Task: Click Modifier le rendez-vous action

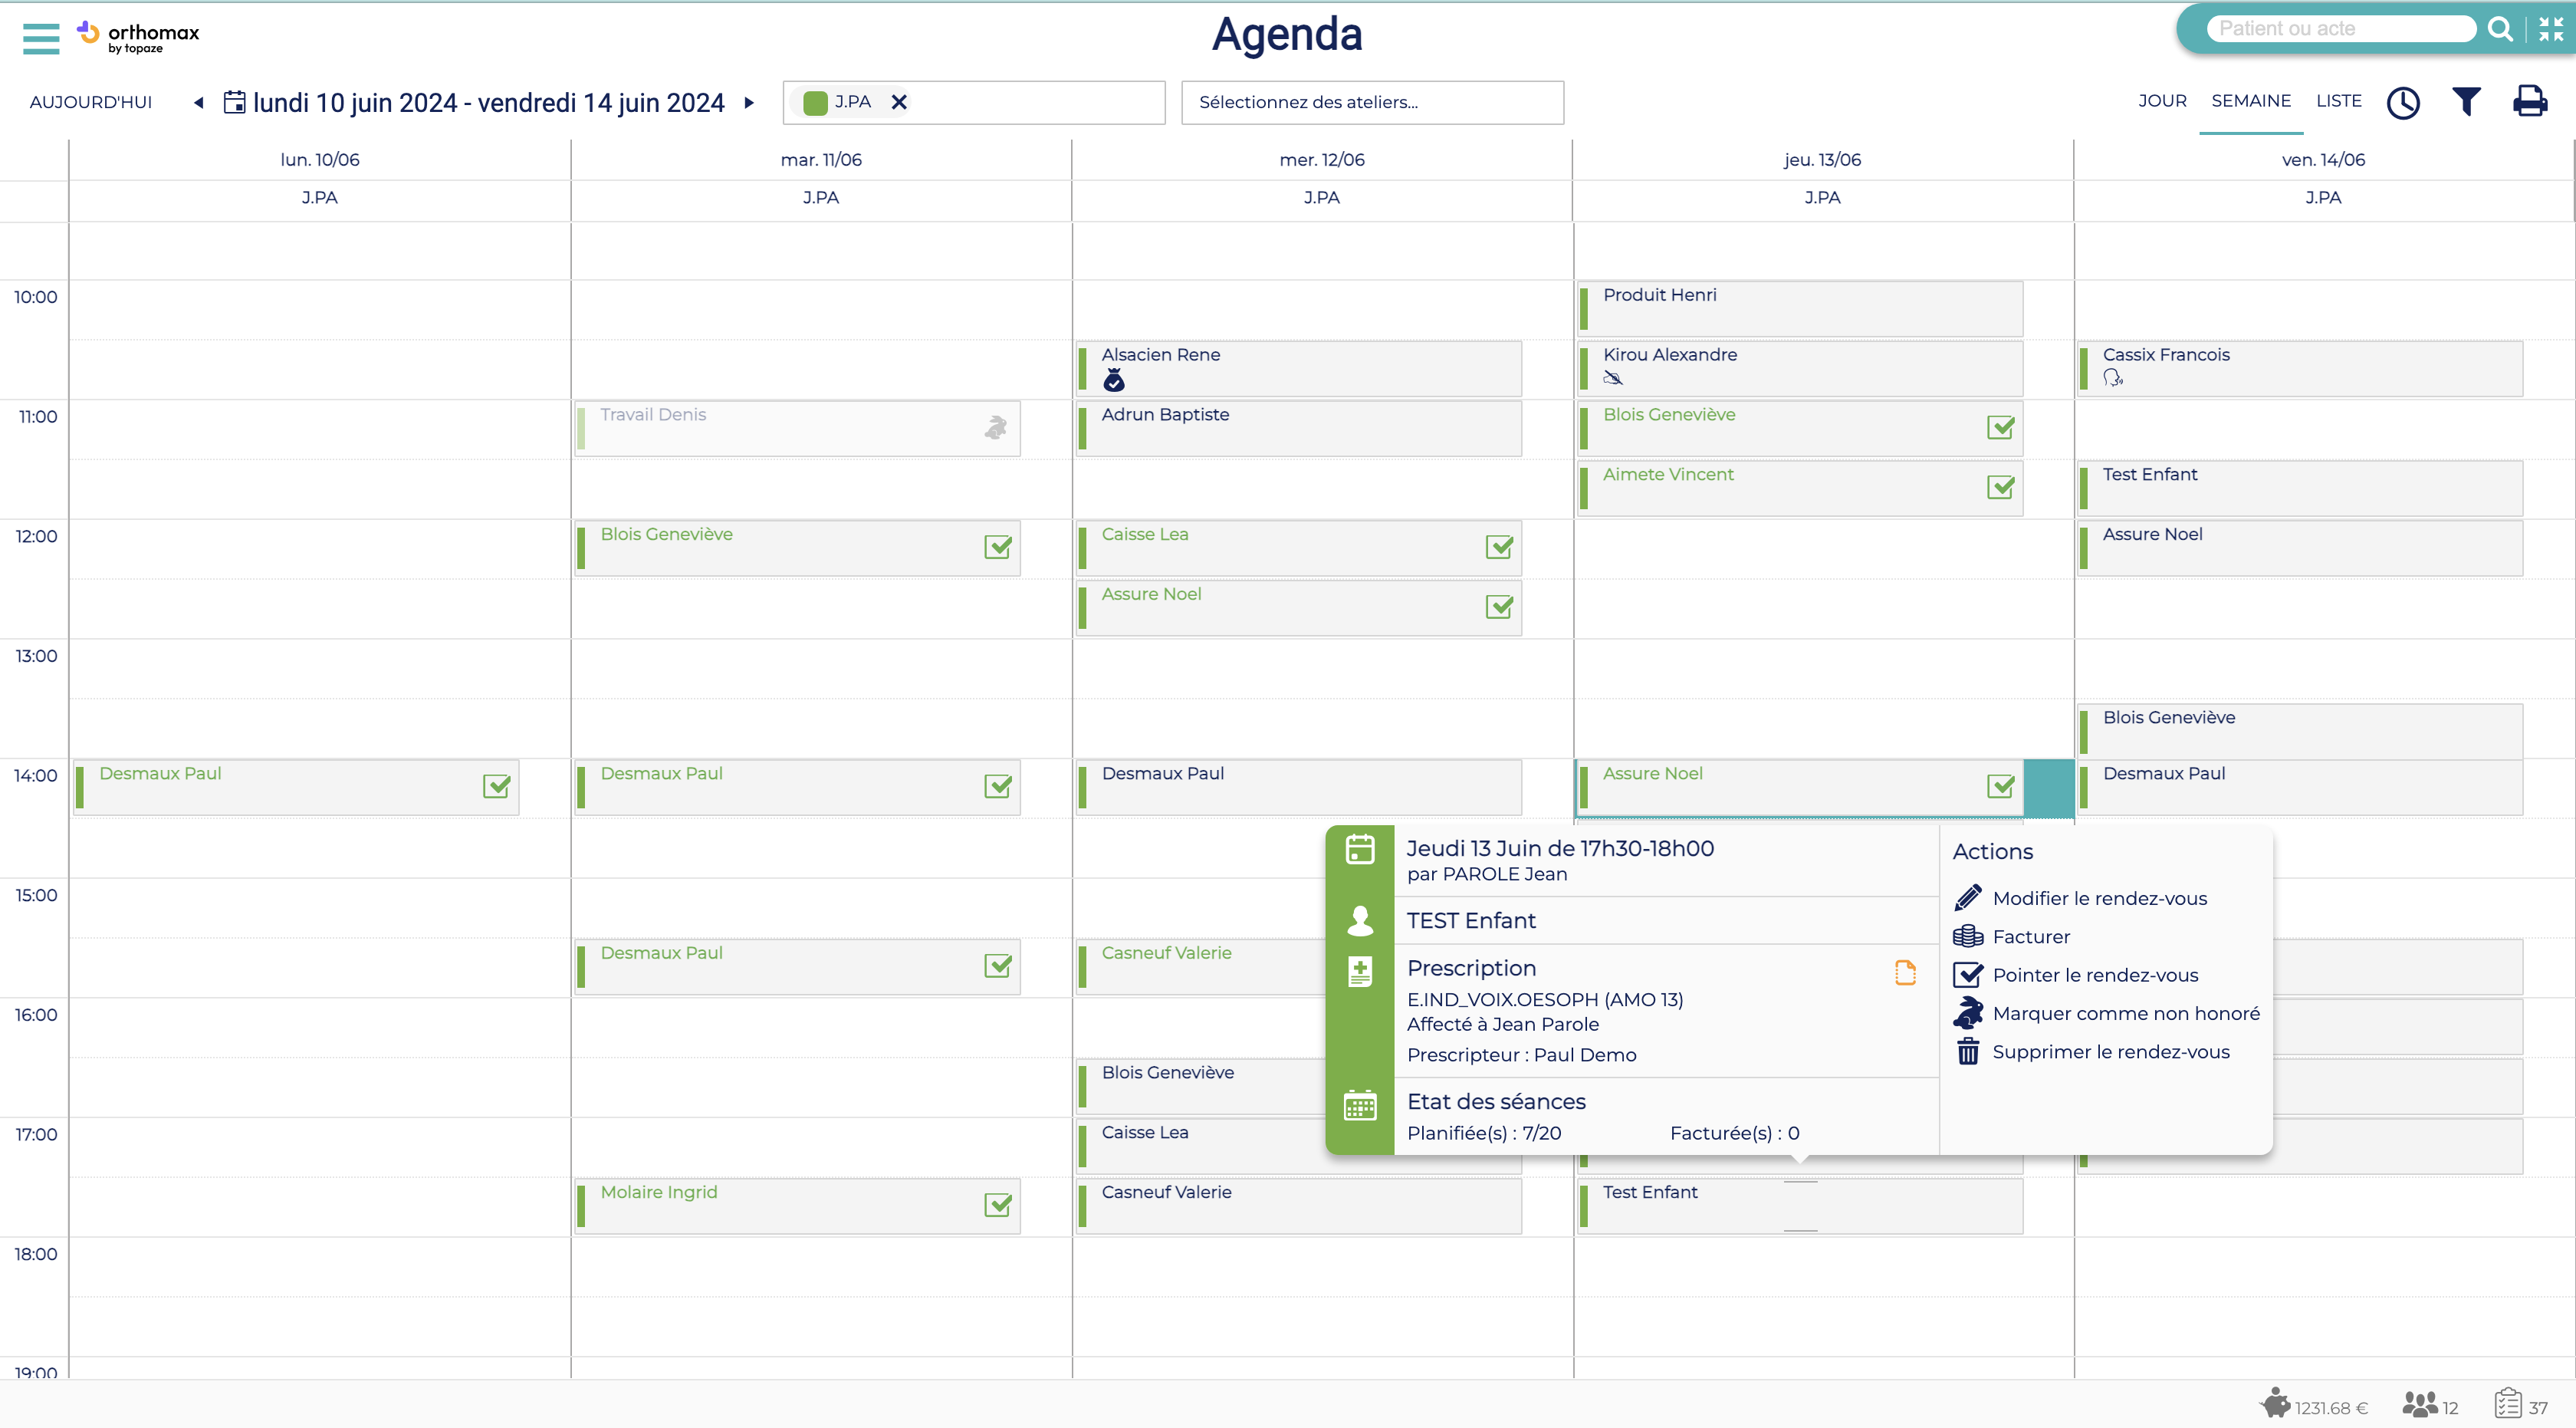Action: (x=2099, y=898)
